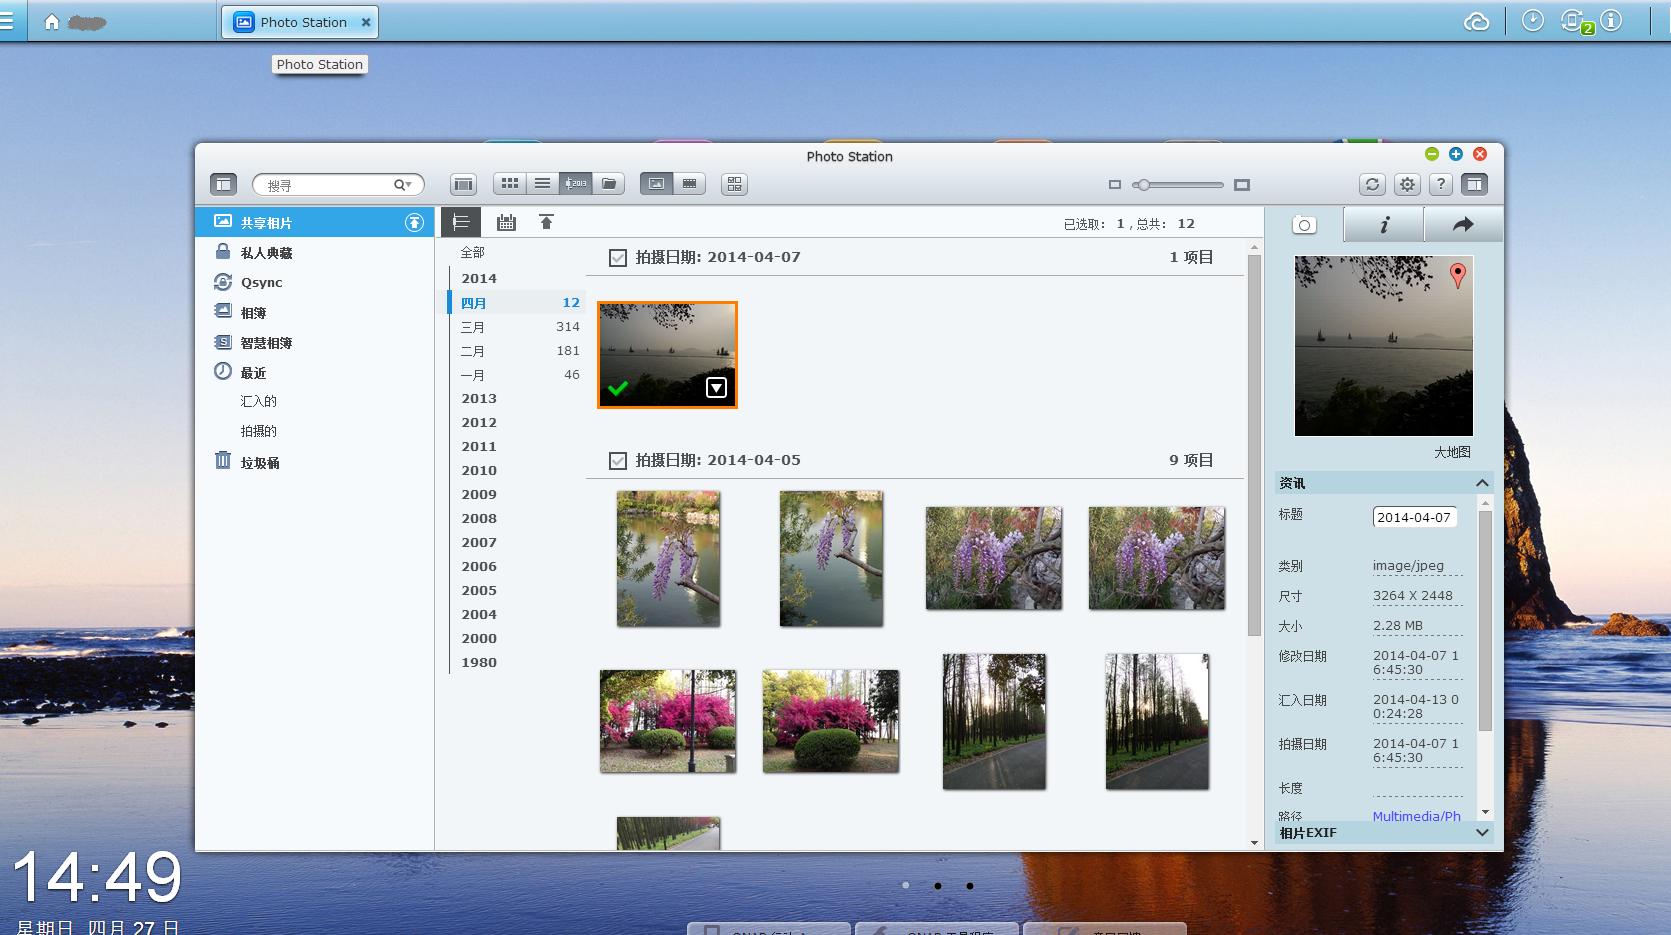1671x935 pixels.
Task: Collapse year 2014 in timeline
Action: 479,278
